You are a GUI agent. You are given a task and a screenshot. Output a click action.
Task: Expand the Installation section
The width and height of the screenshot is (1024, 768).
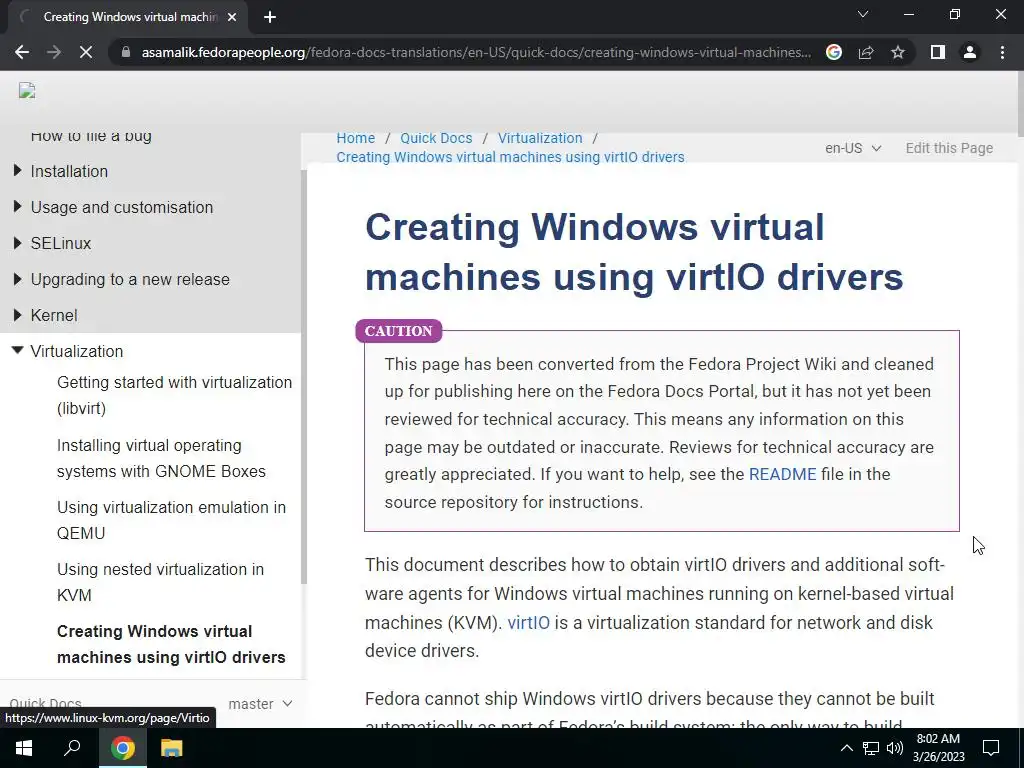(18, 171)
